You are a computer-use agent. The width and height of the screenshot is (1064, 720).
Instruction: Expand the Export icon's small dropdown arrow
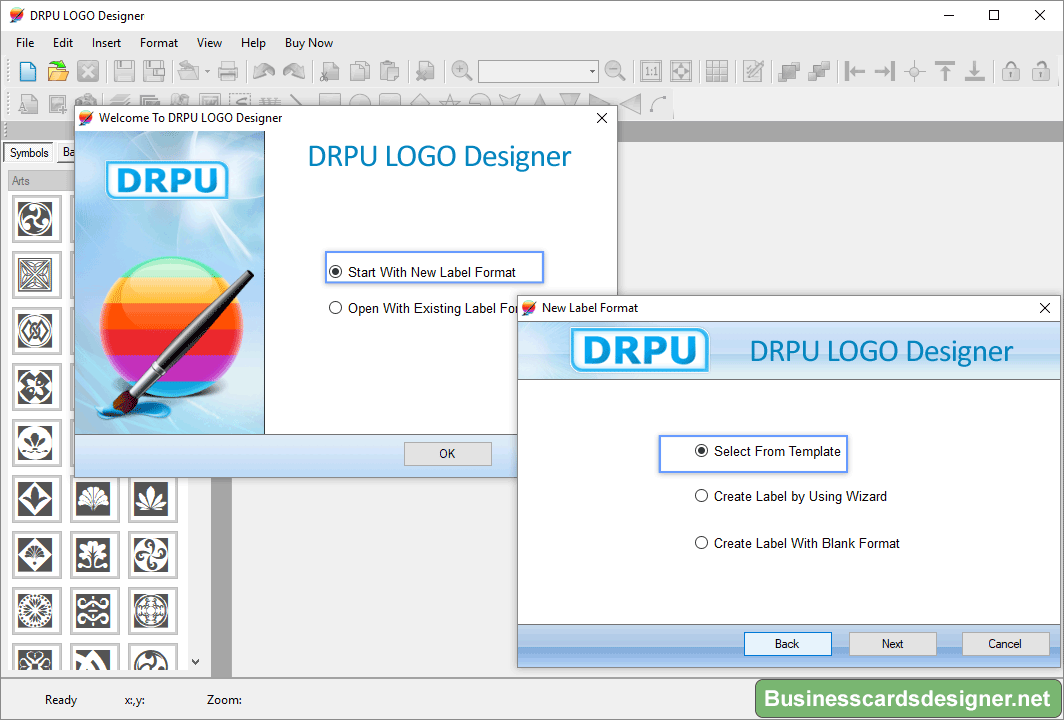207,71
